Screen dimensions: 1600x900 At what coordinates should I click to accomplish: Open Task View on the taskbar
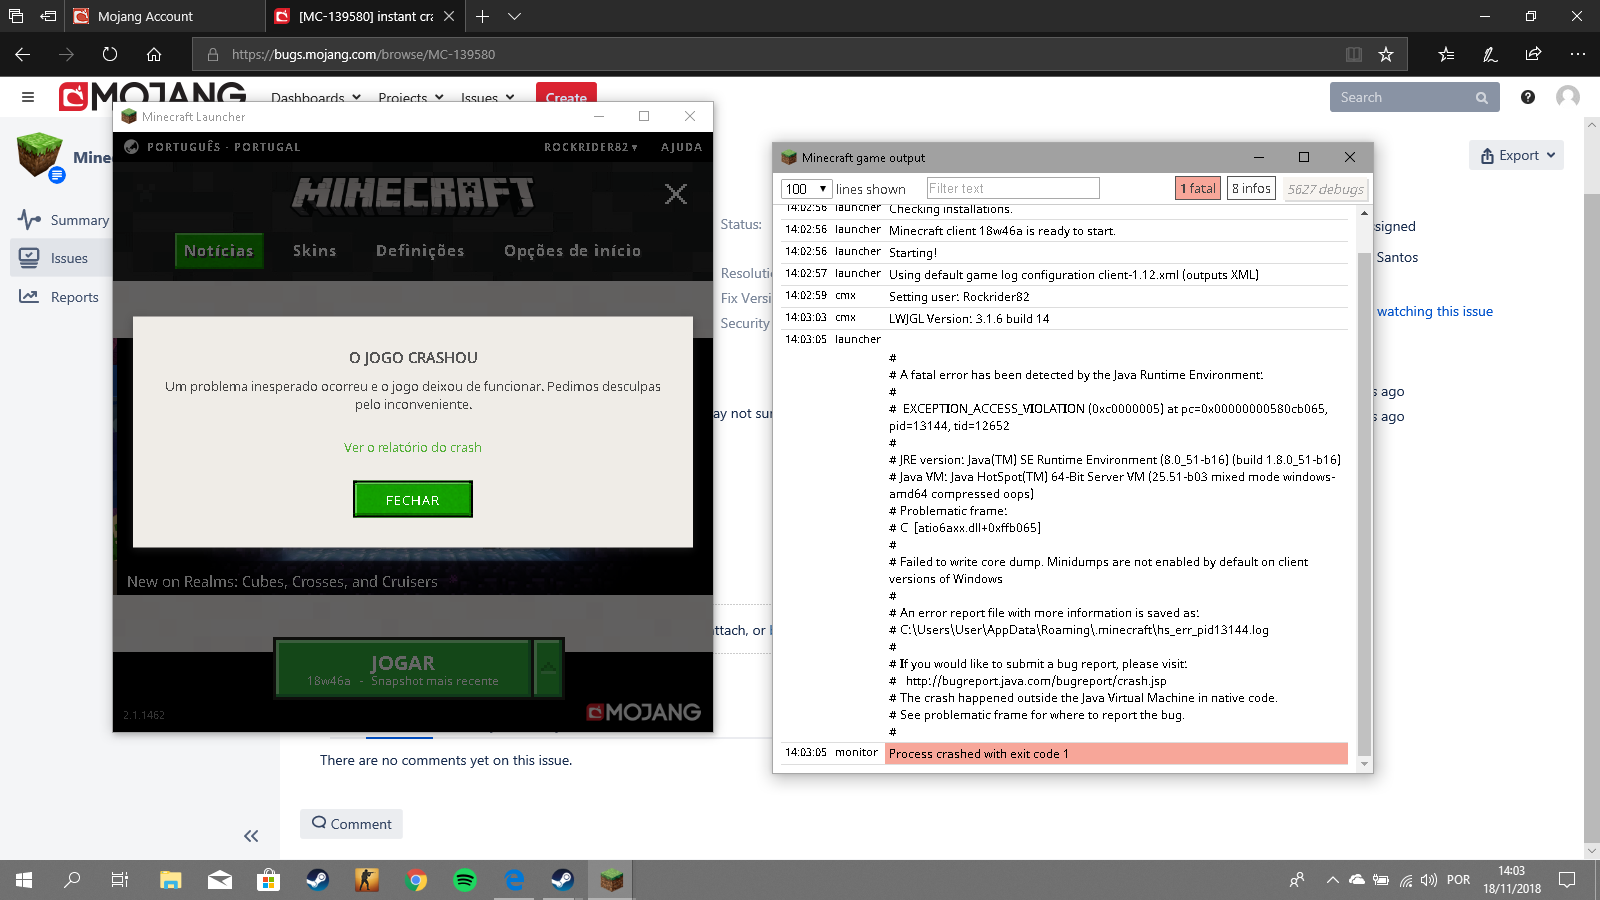120,880
